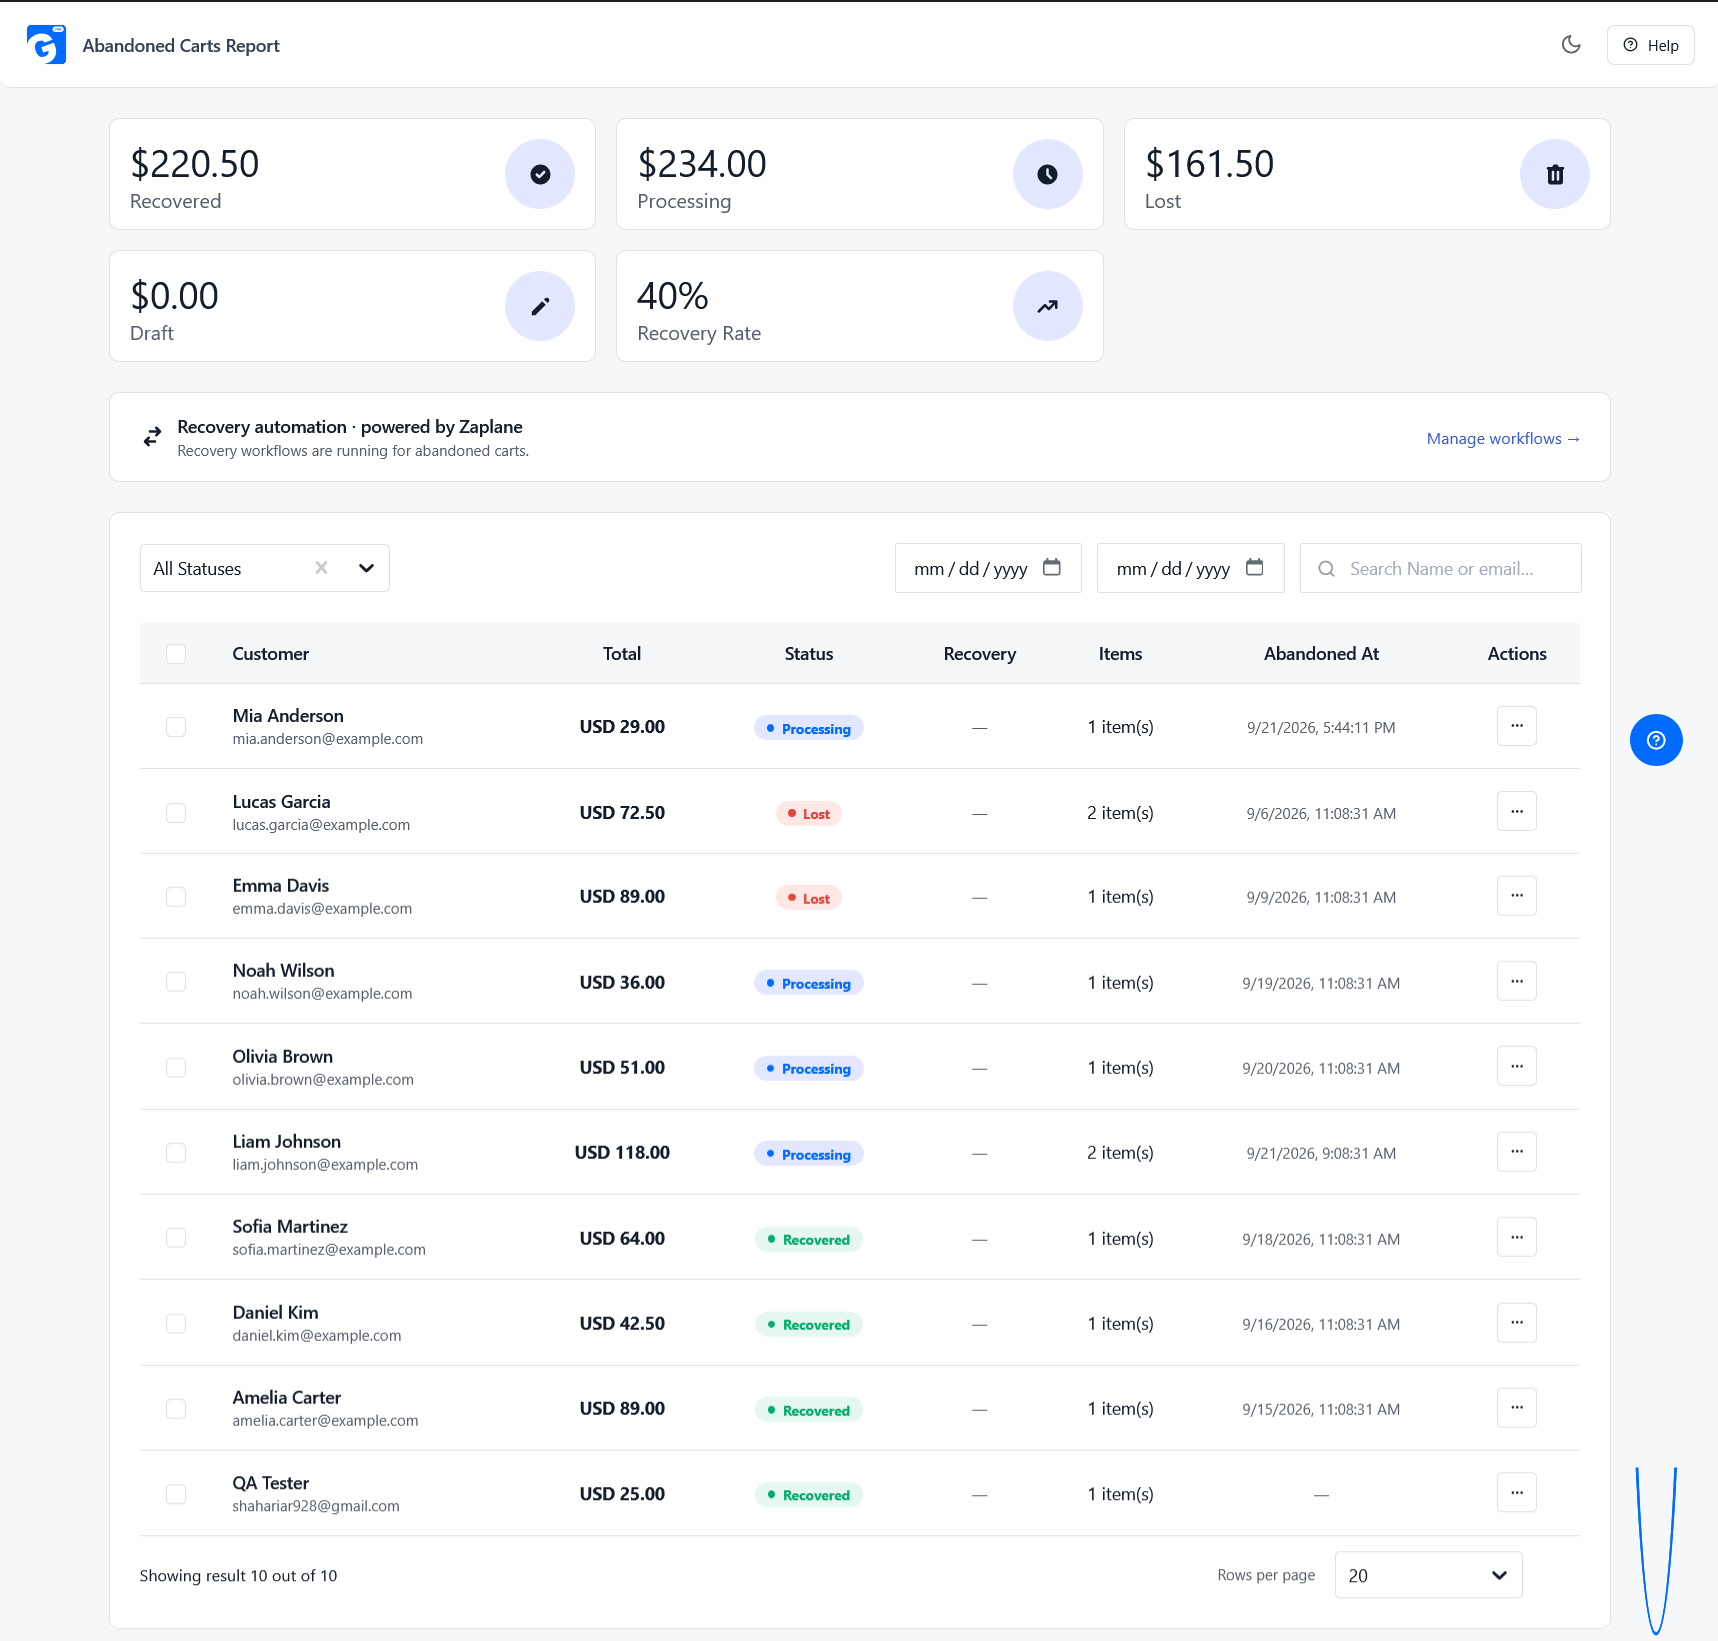1718x1641 pixels.
Task: Check the Lucas Garcia row checkbox
Action: tap(176, 813)
